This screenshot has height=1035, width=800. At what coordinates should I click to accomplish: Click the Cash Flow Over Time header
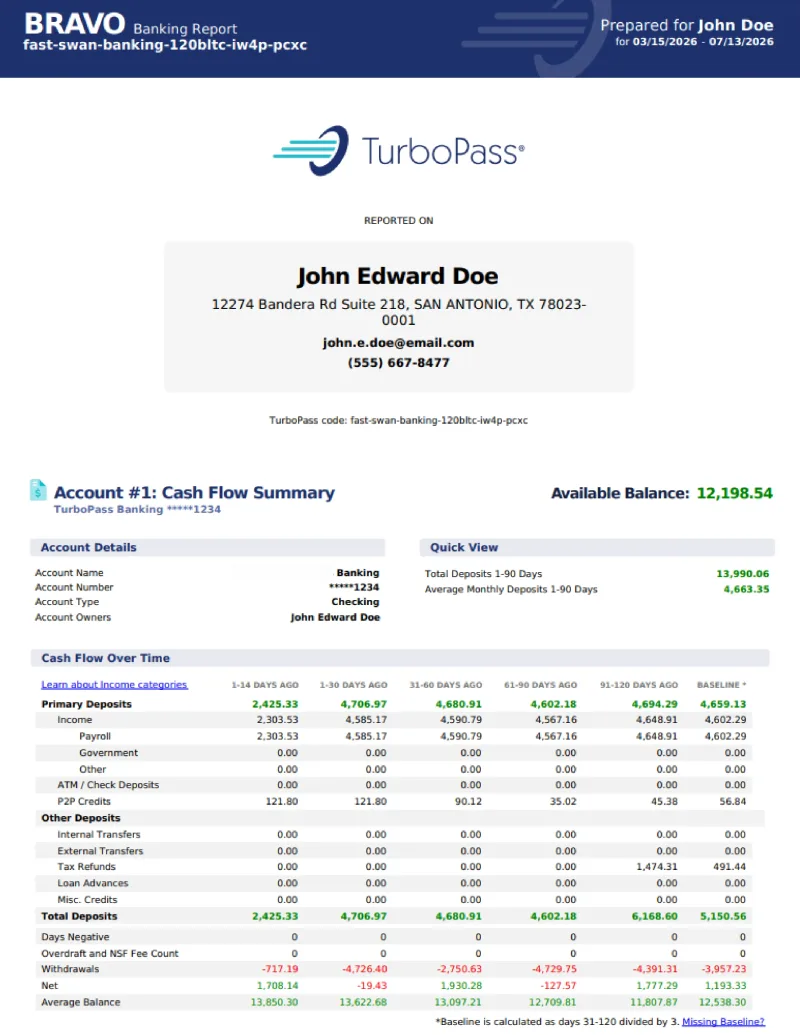coord(399,658)
